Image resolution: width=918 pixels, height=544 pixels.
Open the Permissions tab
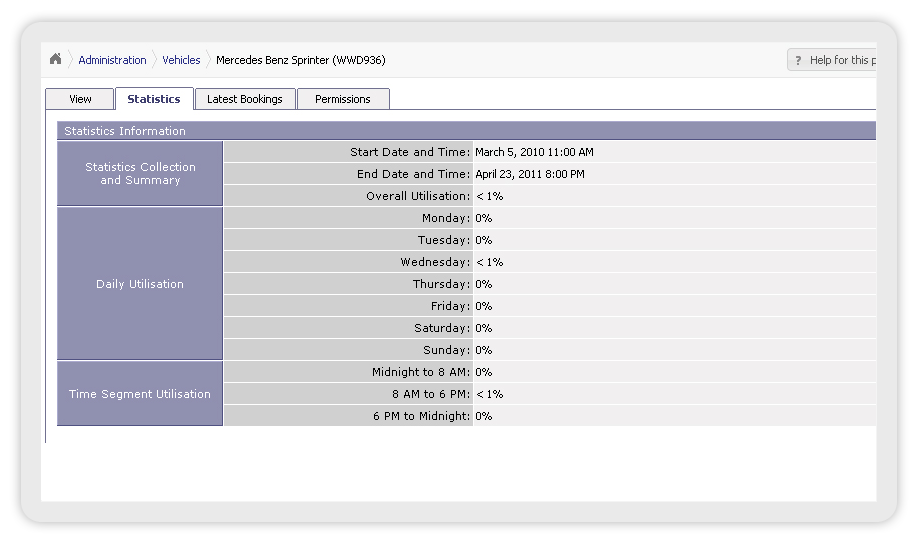pyautogui.click(x=343, y=99)
